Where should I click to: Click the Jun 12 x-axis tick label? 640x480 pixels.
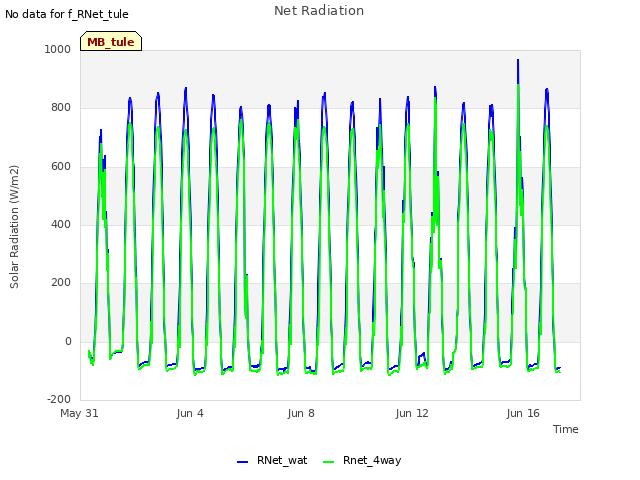[412, 413]
